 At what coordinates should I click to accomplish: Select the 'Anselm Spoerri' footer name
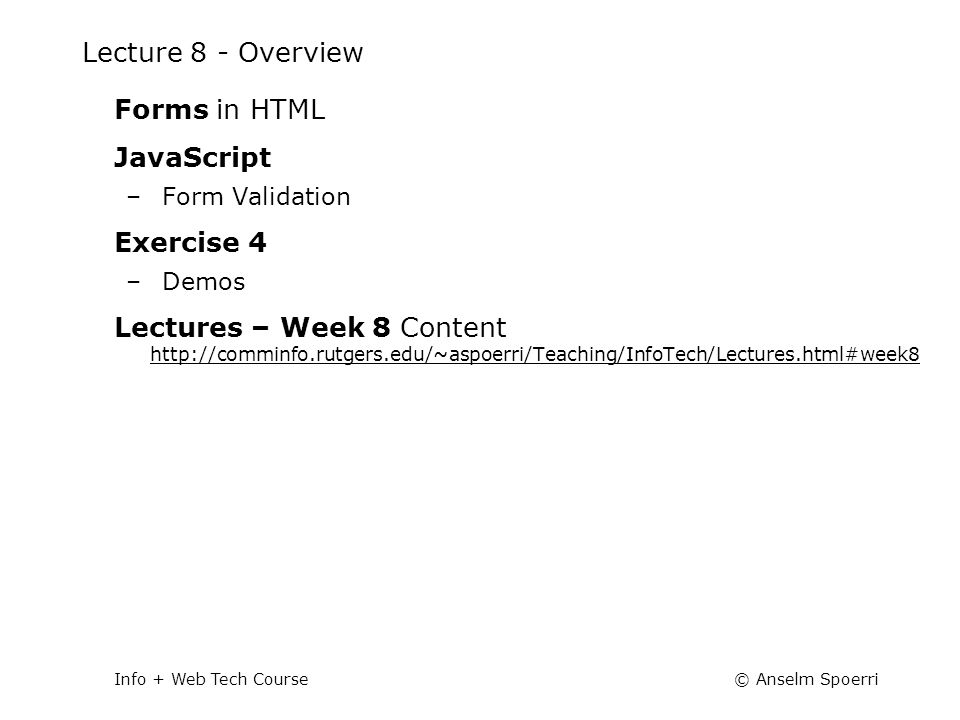click(x=817, y=679)
